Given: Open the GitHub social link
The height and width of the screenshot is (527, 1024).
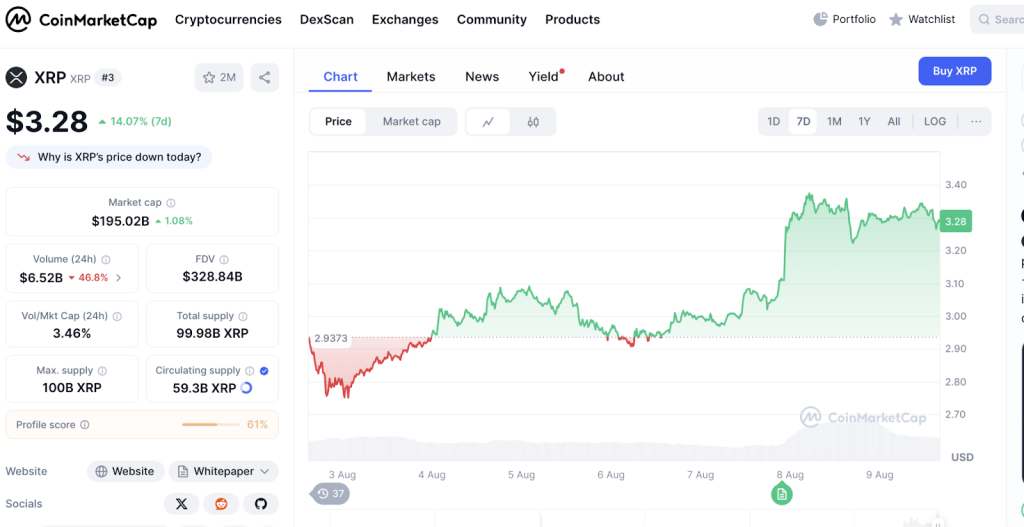Looking at the screenshot, I should (x=260, y=504).
